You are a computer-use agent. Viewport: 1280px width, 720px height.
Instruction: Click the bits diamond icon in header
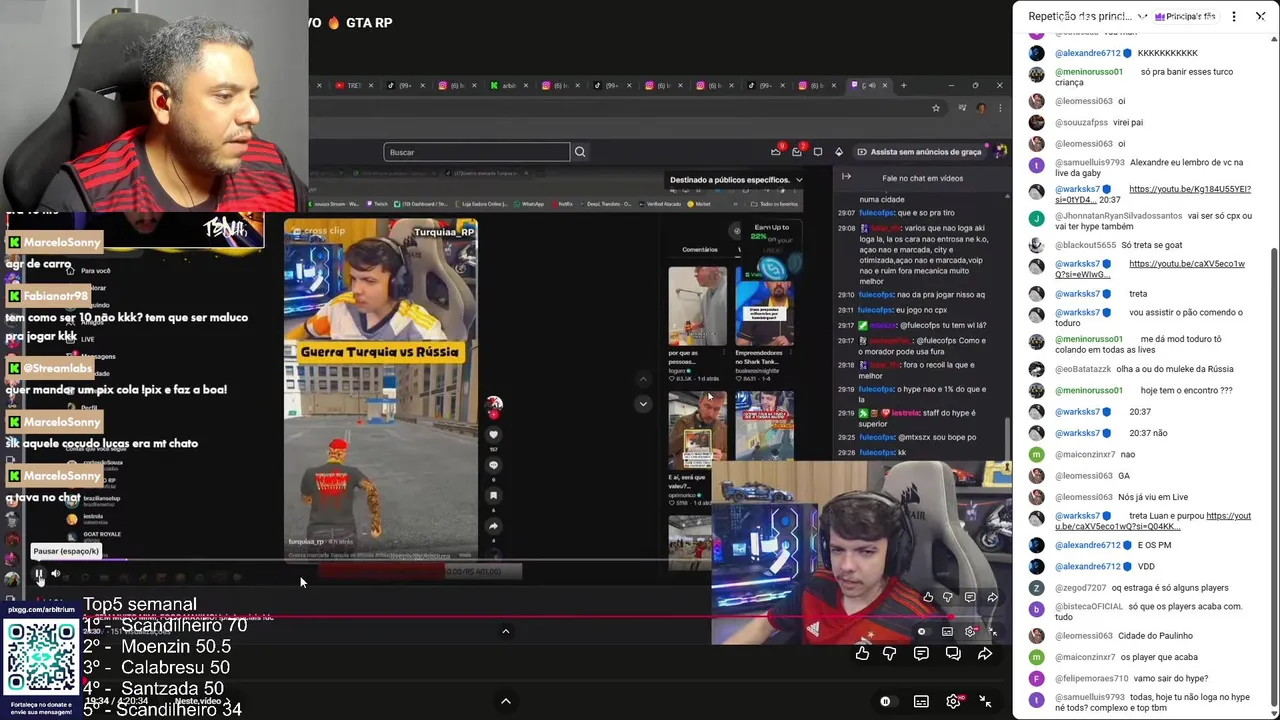[839, 152]
